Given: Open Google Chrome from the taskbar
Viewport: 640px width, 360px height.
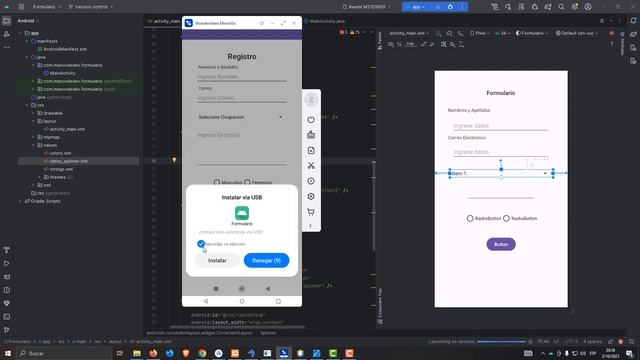Looking at the screenshot, I should point(202,353).
